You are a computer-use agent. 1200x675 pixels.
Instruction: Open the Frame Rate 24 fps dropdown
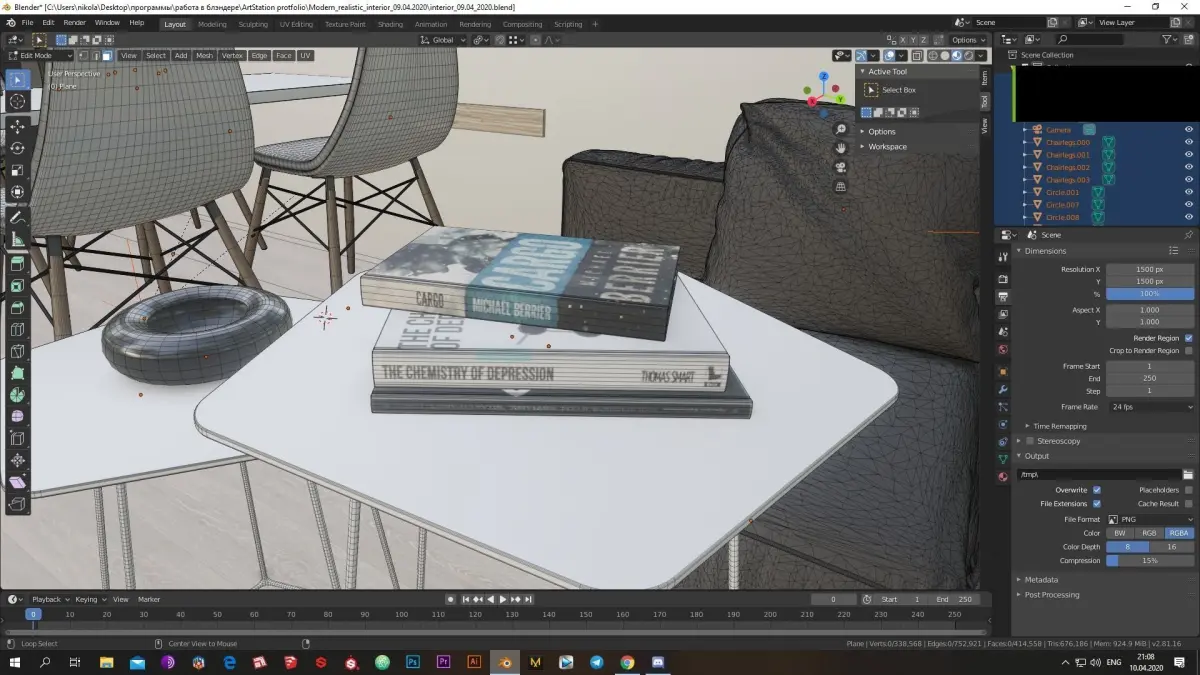(1150, 407)
